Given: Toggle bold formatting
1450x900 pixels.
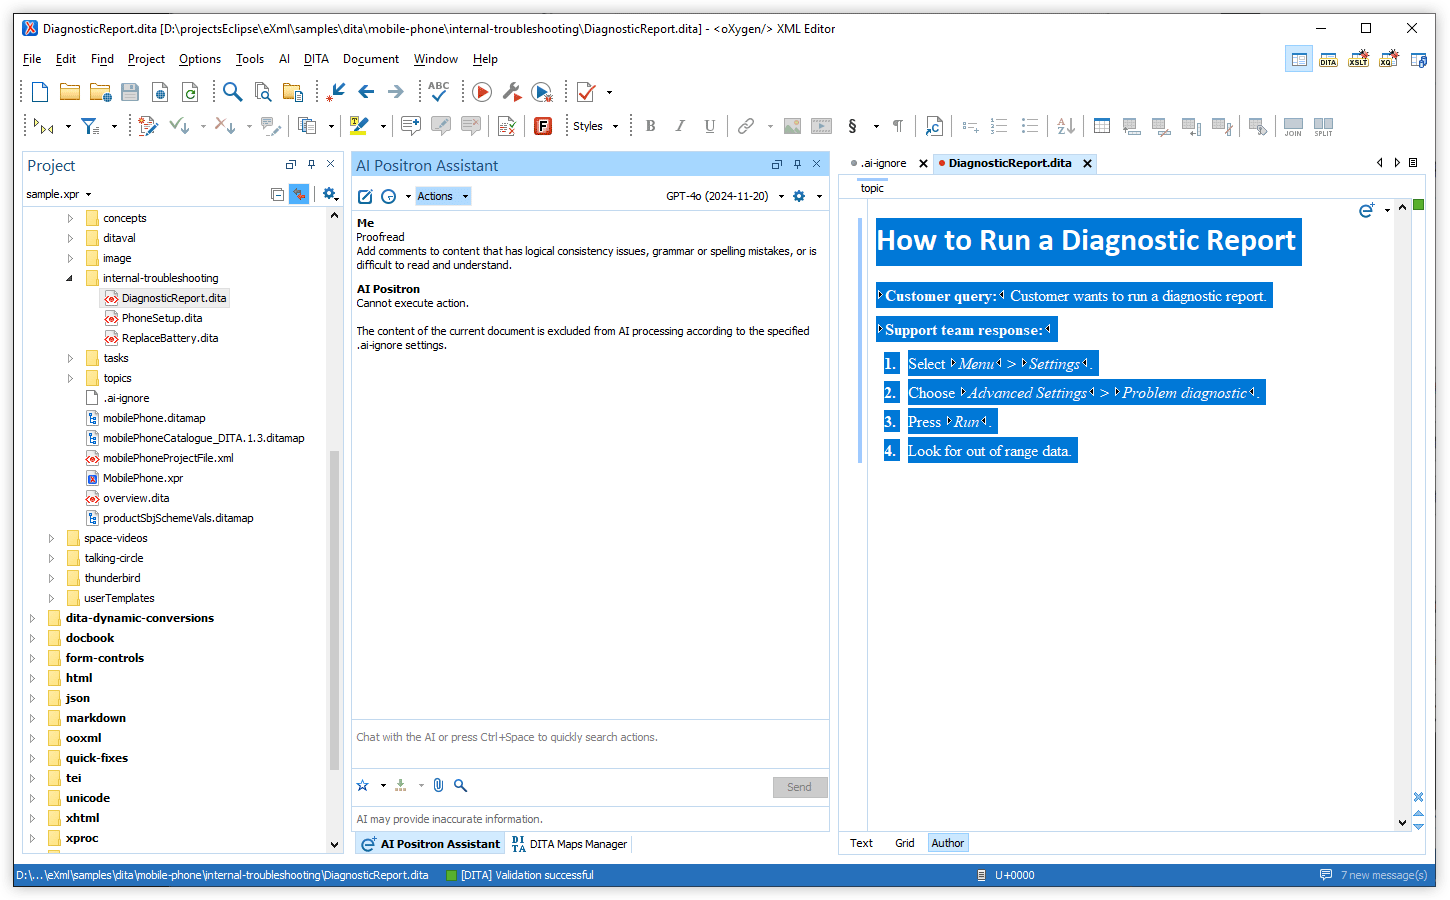Looking at the screenshot, I should click(x=651, y=126).
